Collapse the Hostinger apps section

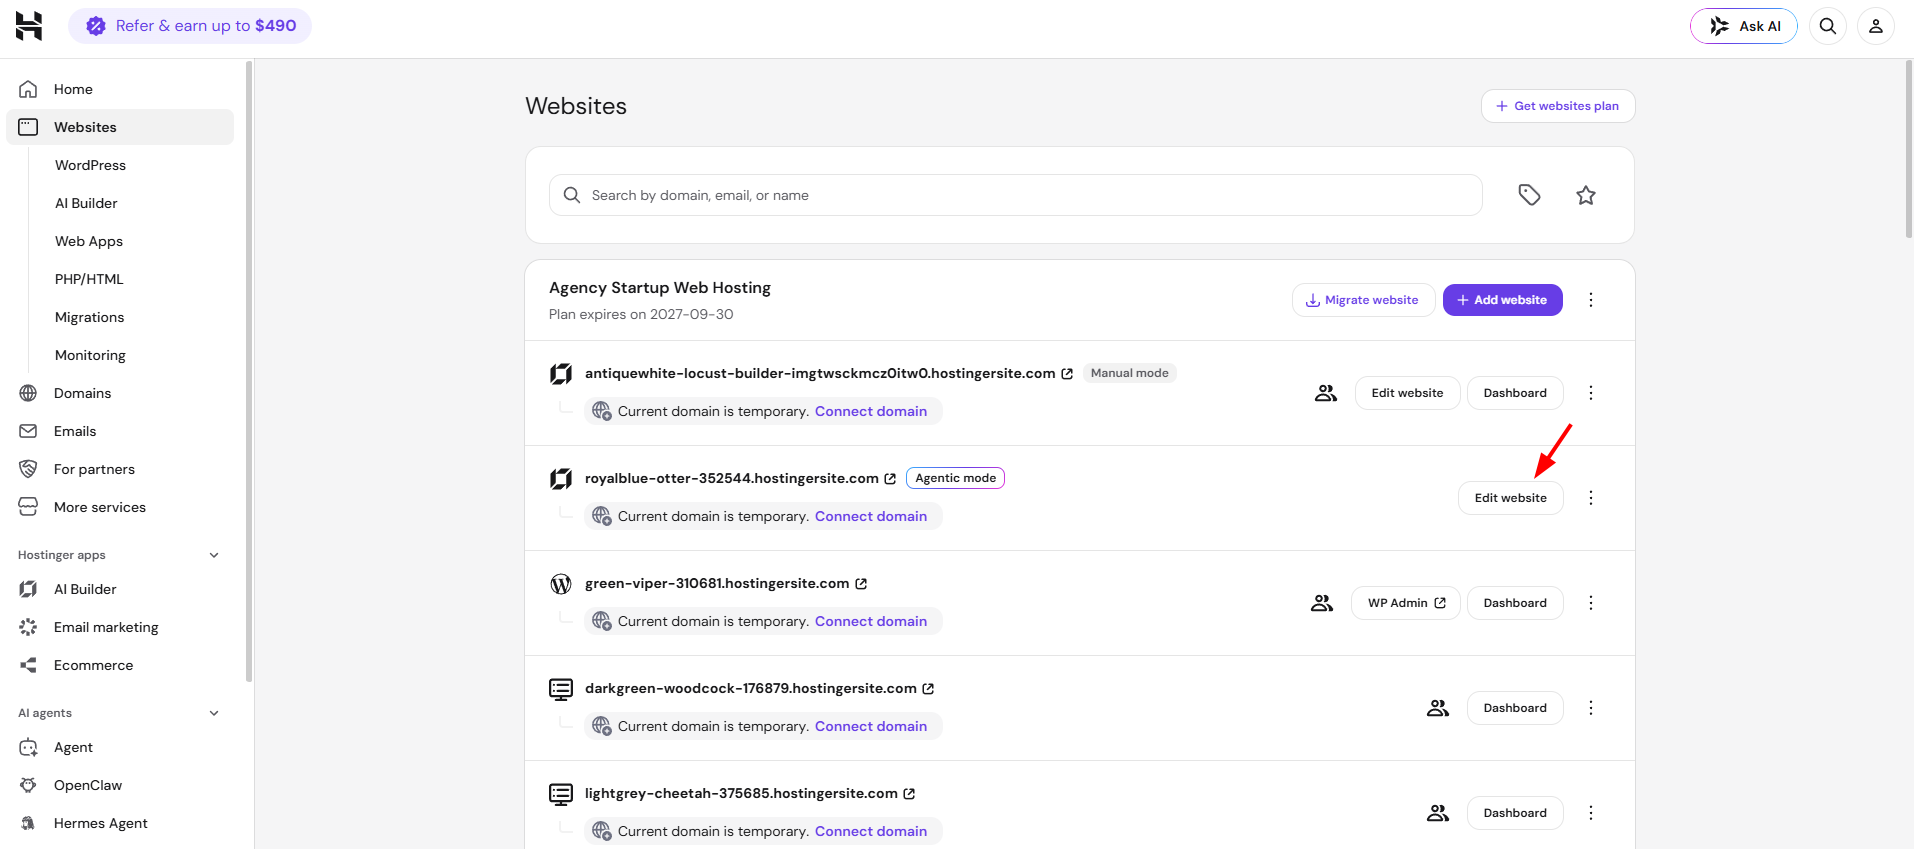tap(214, 555)
